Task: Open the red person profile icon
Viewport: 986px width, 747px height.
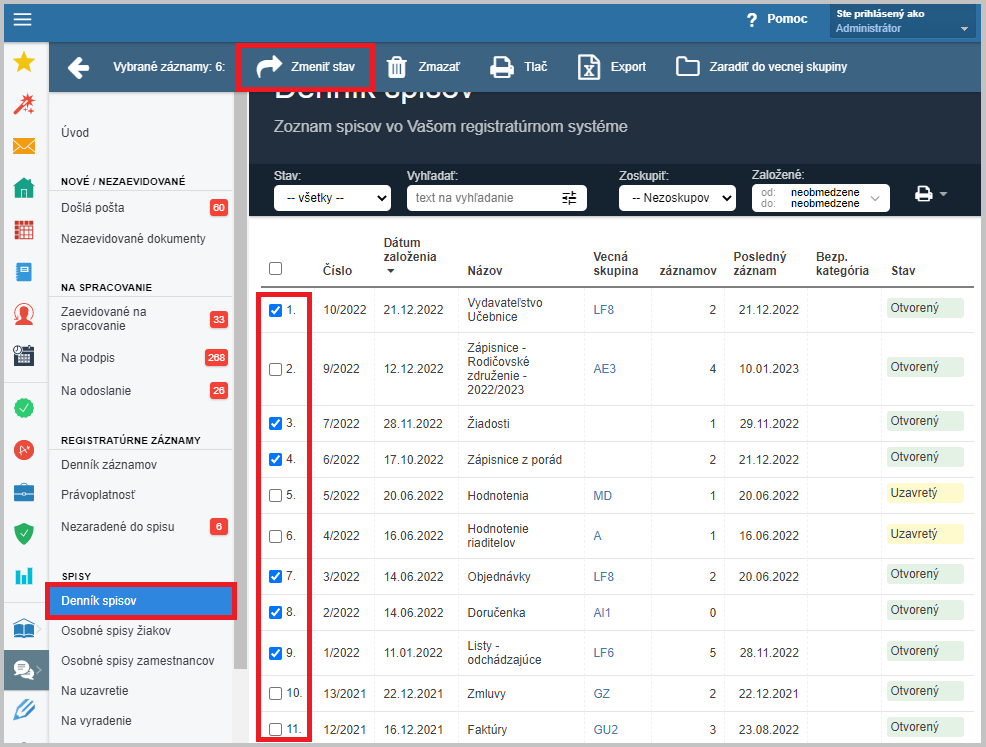Action: click(24, 314)
